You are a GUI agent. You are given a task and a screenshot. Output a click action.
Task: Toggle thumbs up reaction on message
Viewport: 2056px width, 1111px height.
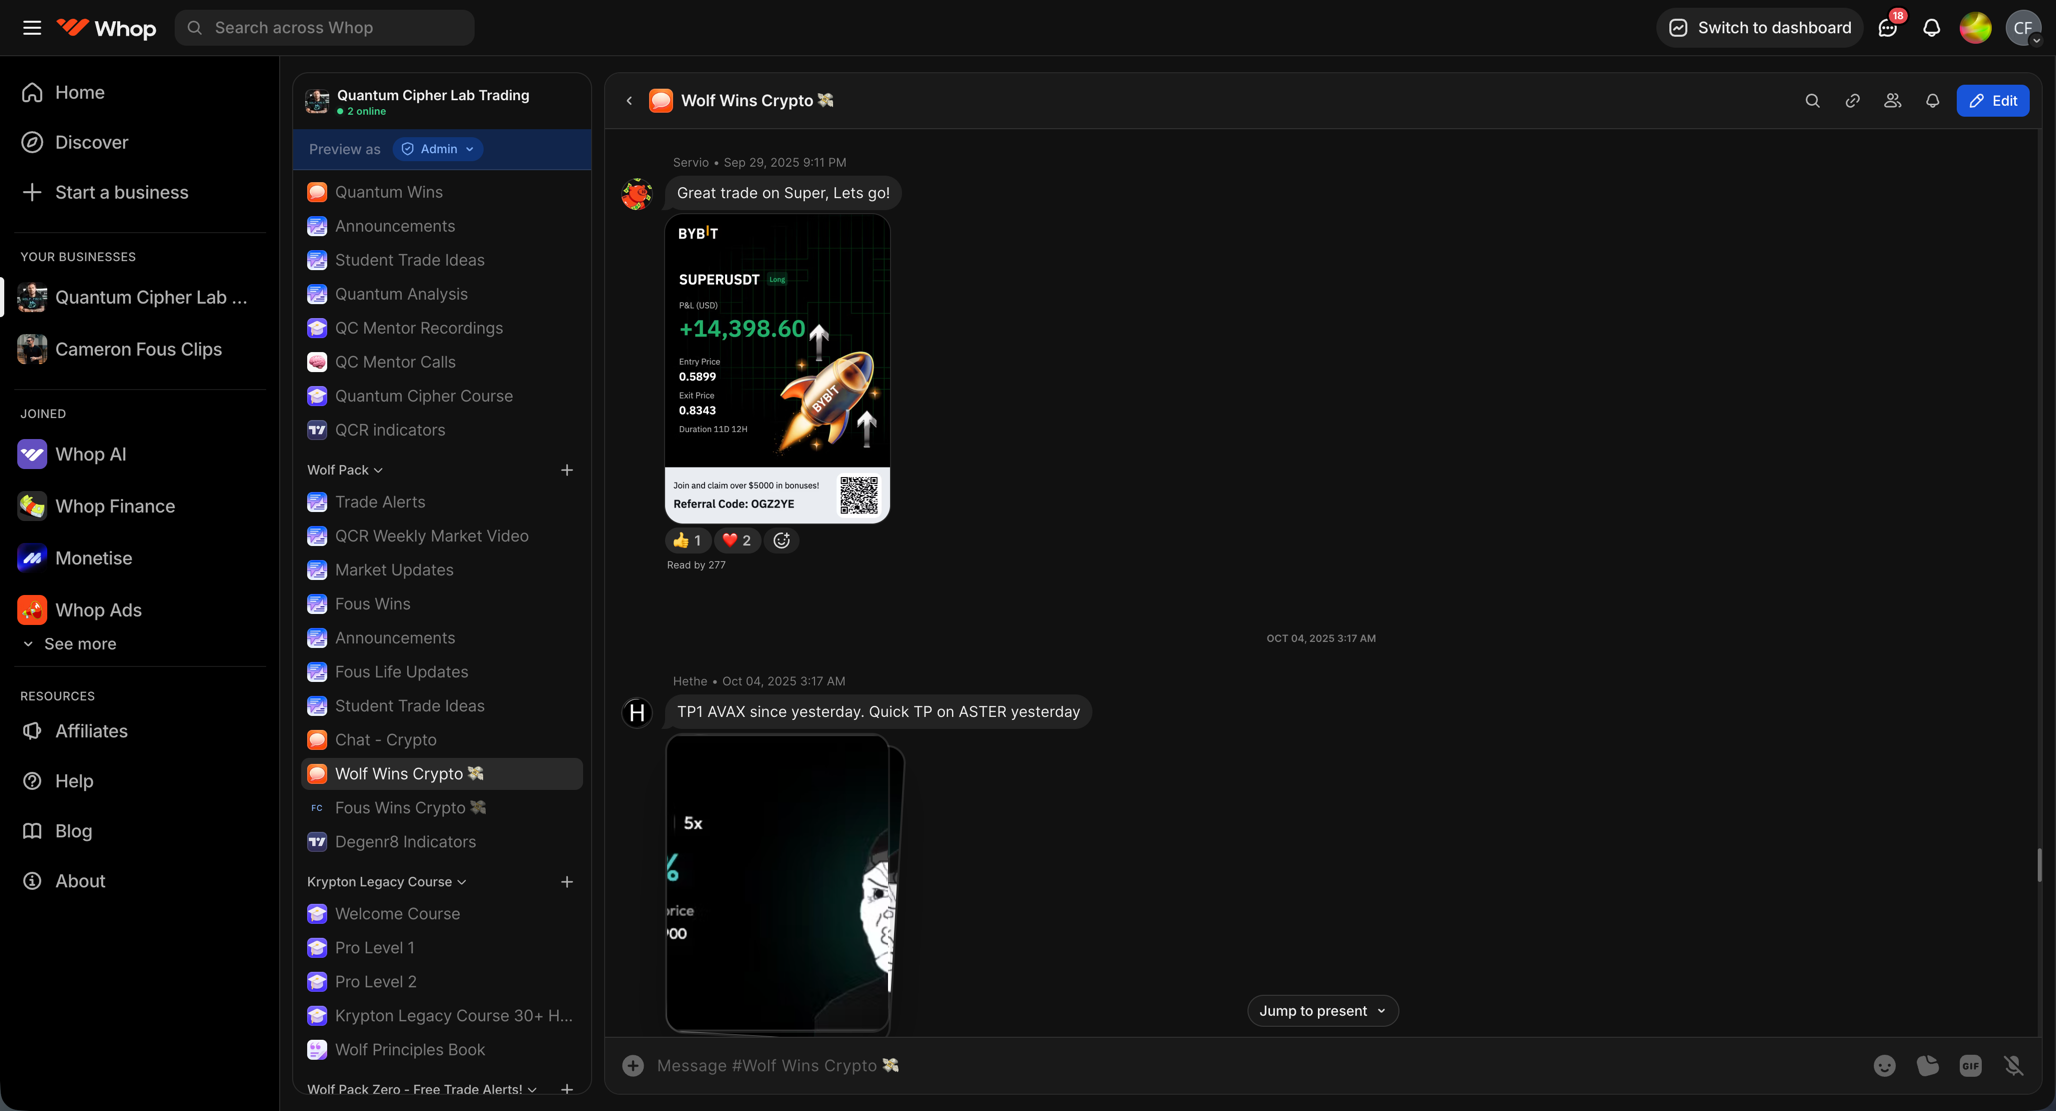click(688, 540)
